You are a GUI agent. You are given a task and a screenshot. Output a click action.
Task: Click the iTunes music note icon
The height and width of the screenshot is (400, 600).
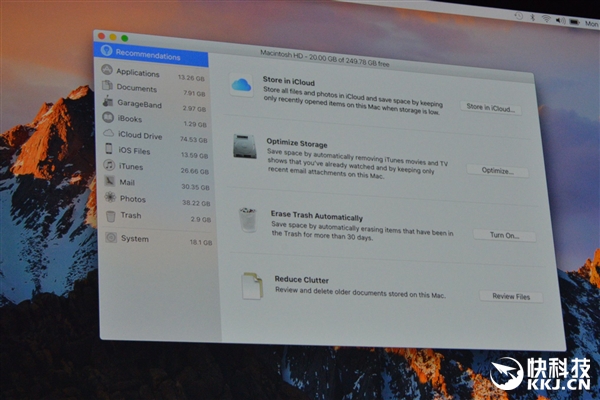pyautogui.click(x=109, y=165)
